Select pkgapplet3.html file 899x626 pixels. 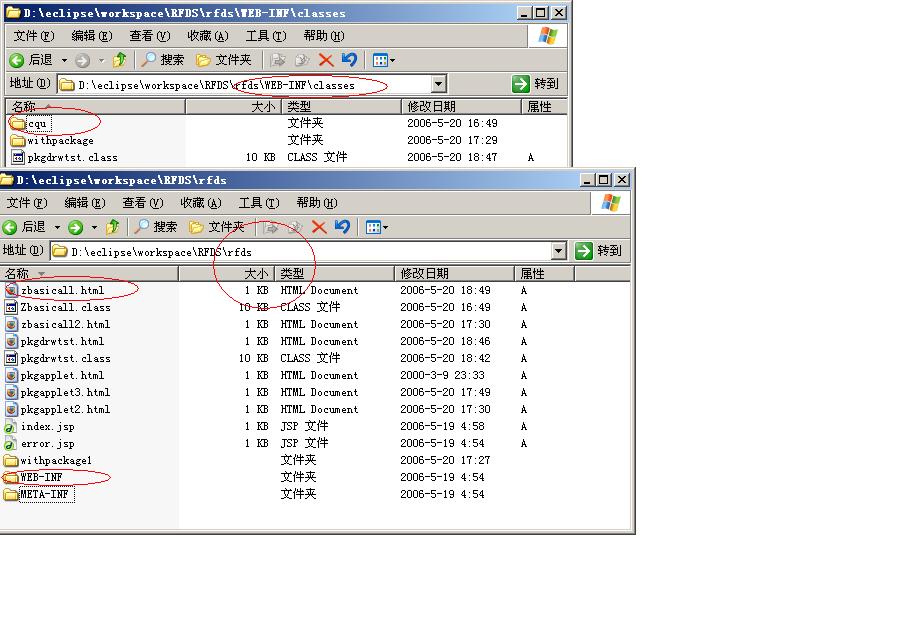coord(58,392)
